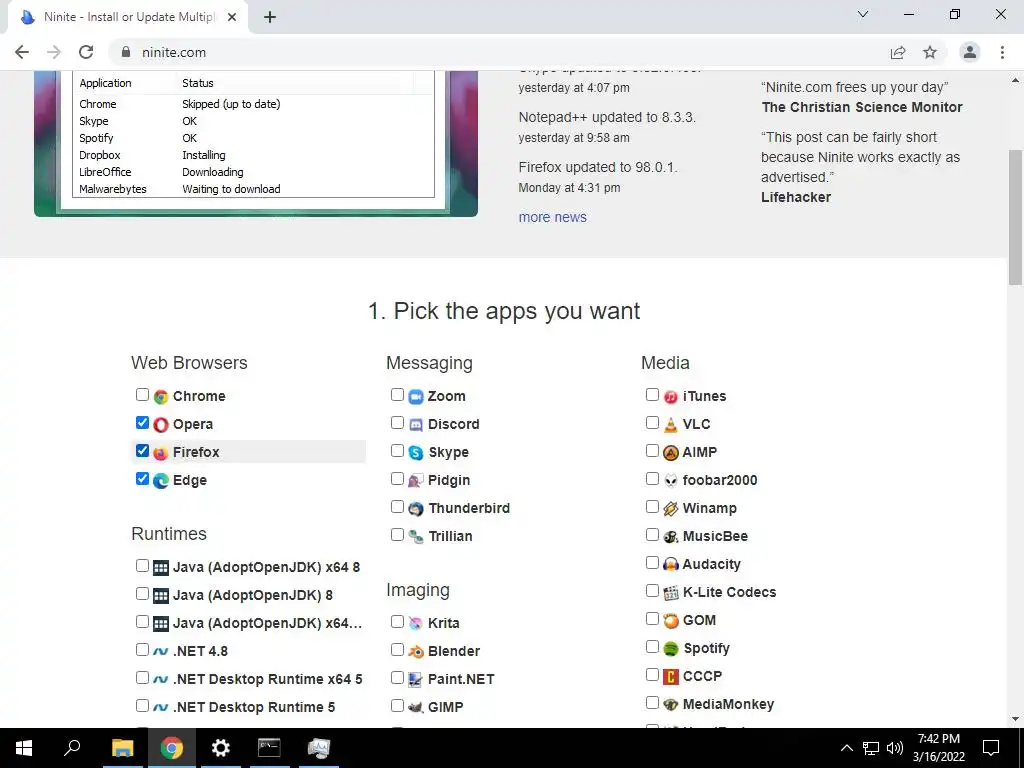Viewport: 1024px width, 768px height.
Task: Click the Opera logo icon
Action: 161,424
